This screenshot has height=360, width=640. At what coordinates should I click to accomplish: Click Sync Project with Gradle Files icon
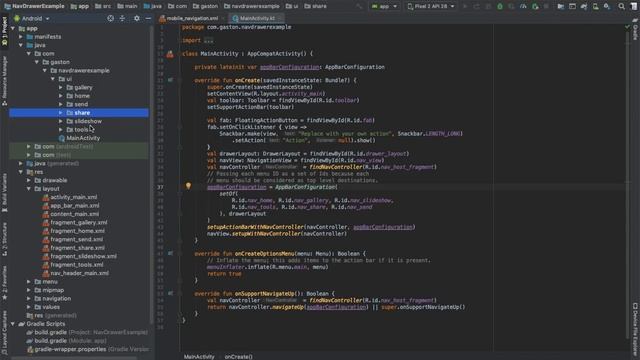584,6
